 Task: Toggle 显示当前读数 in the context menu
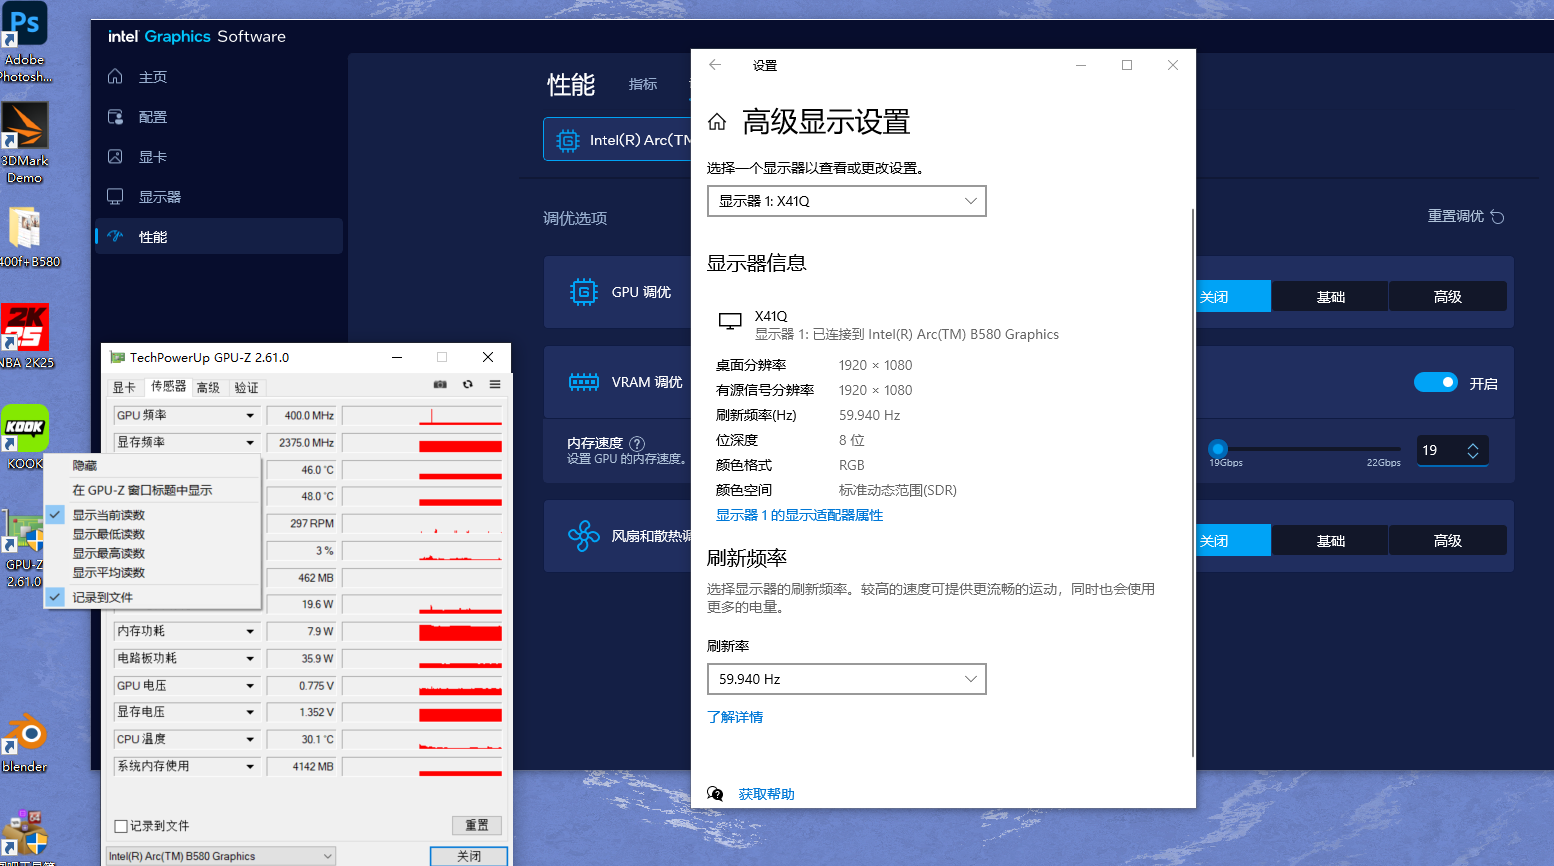tap(108, 515)
